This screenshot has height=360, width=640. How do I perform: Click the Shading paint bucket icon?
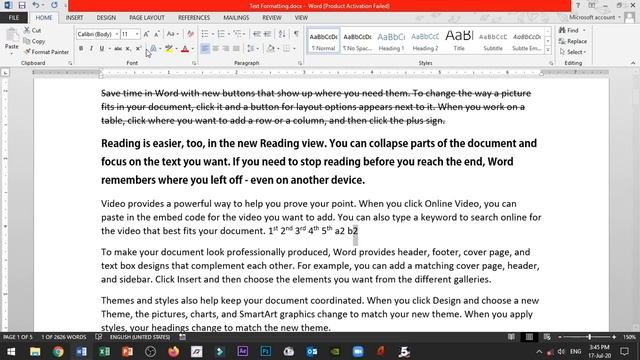[271, 49]
